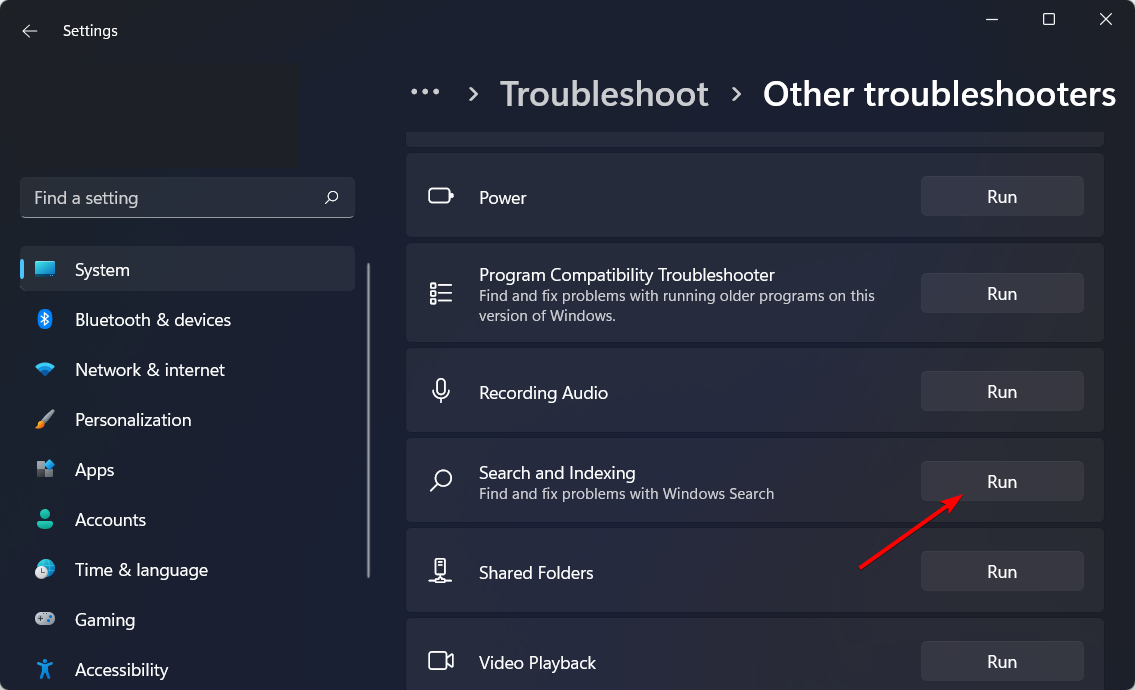Image resolution: width=1135 pixels, height=690 pixels.
Task: Click the Shared Folders network icon
Action: pos(440,571)
